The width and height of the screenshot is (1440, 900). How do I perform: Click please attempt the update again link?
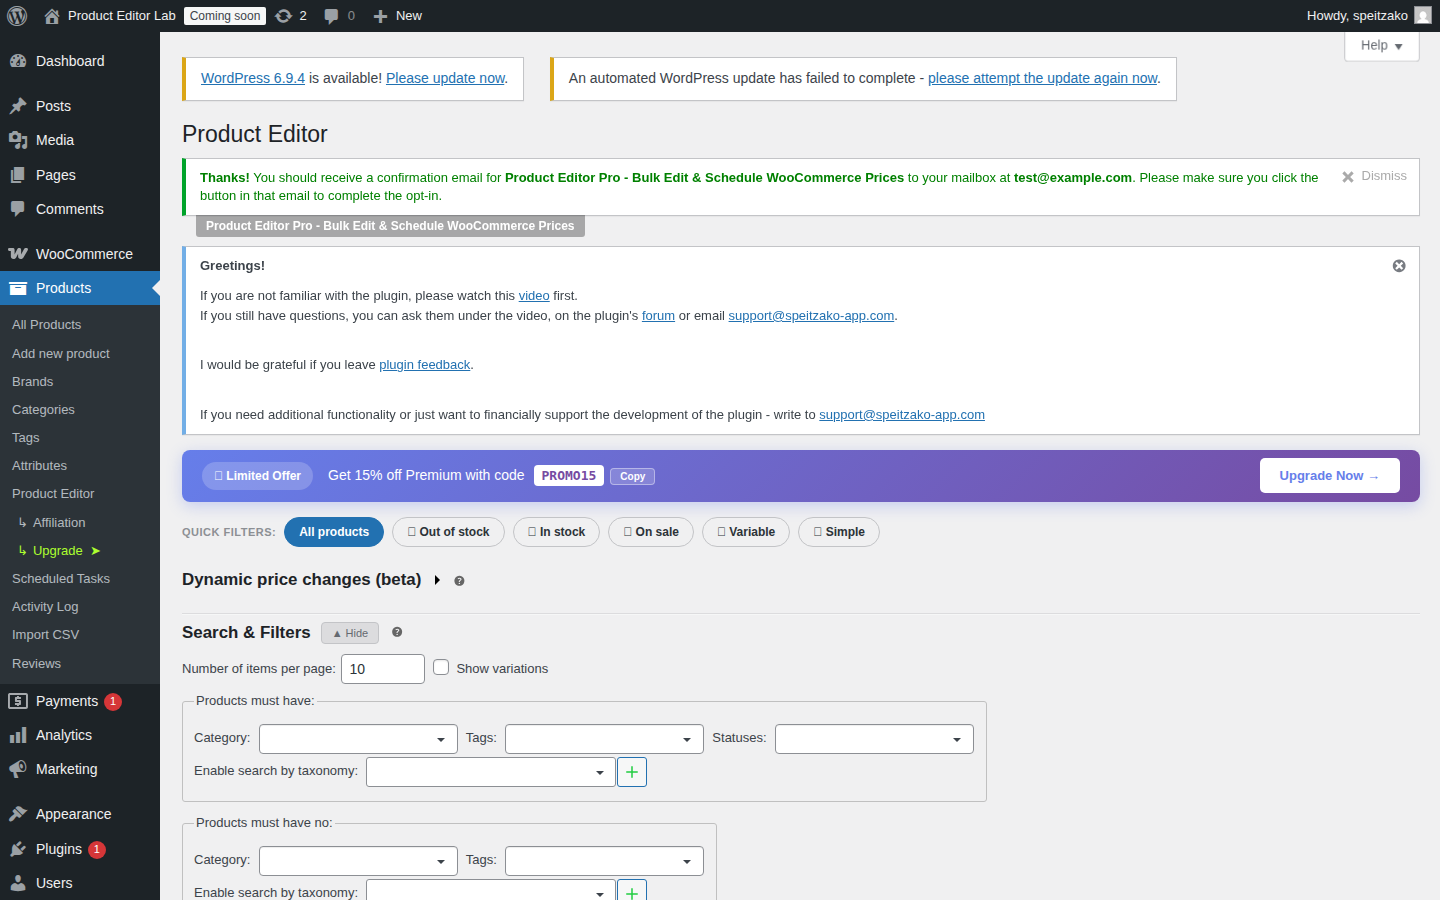click(1043, 78)
